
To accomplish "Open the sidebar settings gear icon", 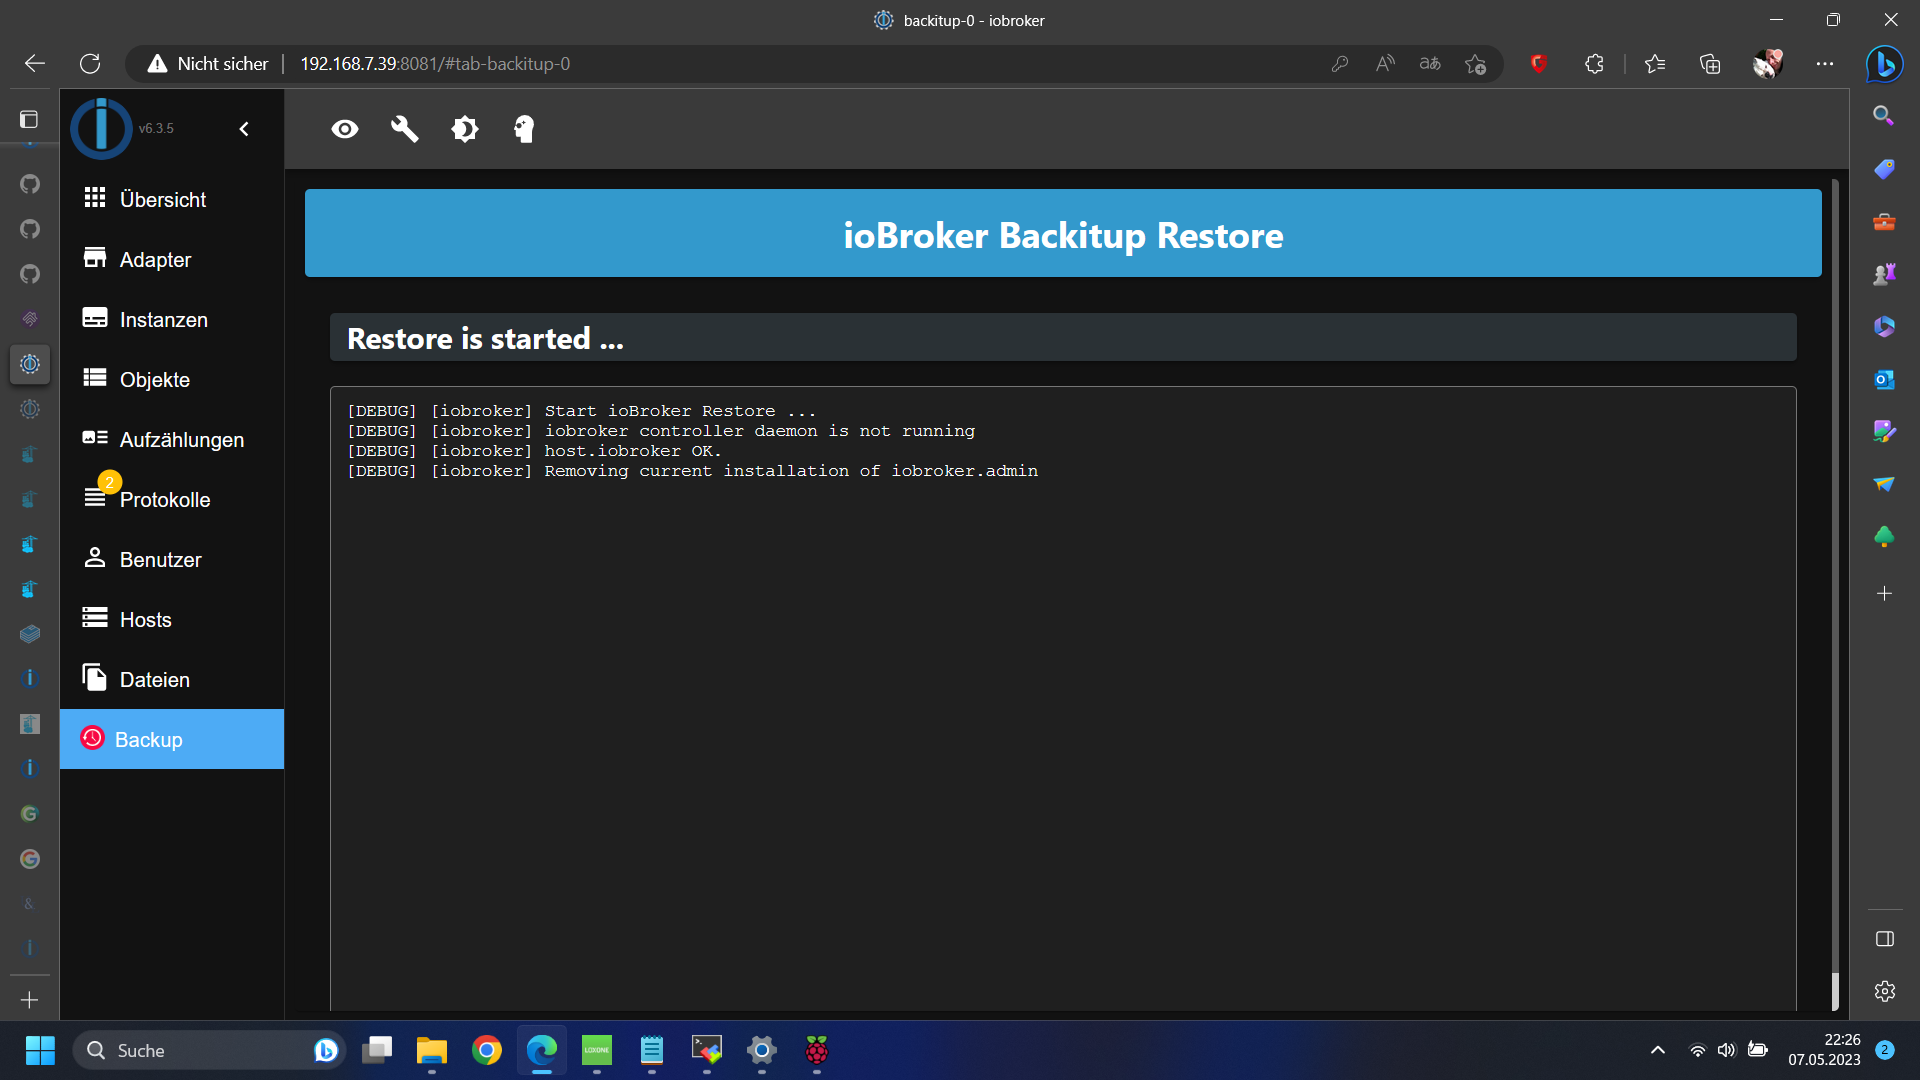I will point(1884,991).
